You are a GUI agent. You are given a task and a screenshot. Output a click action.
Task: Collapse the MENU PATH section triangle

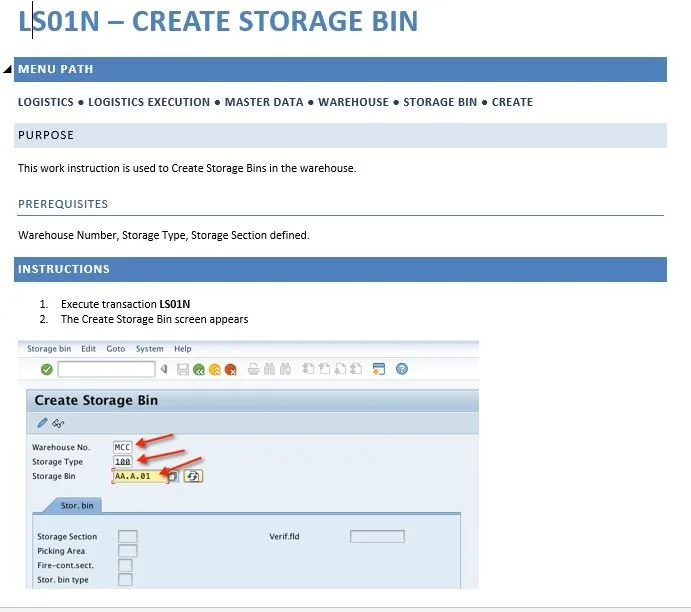click(7, 69)
